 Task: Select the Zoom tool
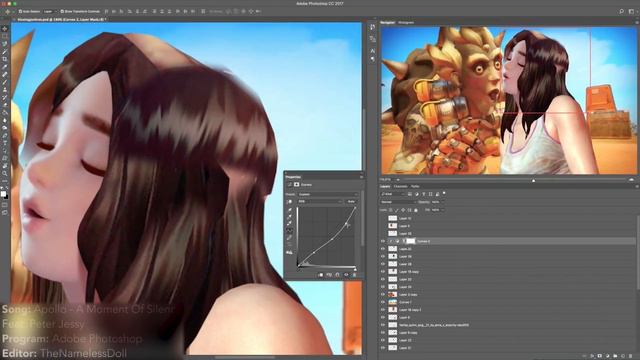click(5, 174)
